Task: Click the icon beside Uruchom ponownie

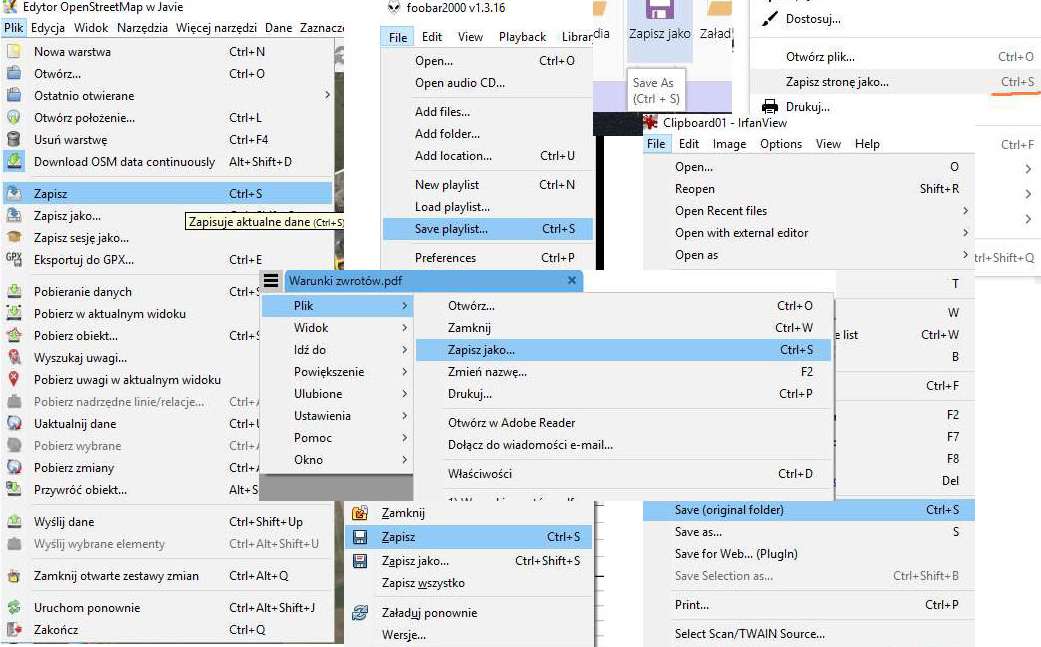Action: tap(14, 607)
